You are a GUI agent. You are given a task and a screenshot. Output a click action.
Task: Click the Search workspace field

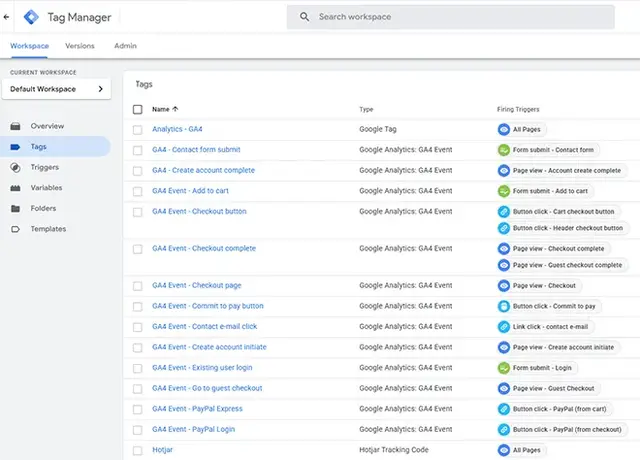click(451, 17)
